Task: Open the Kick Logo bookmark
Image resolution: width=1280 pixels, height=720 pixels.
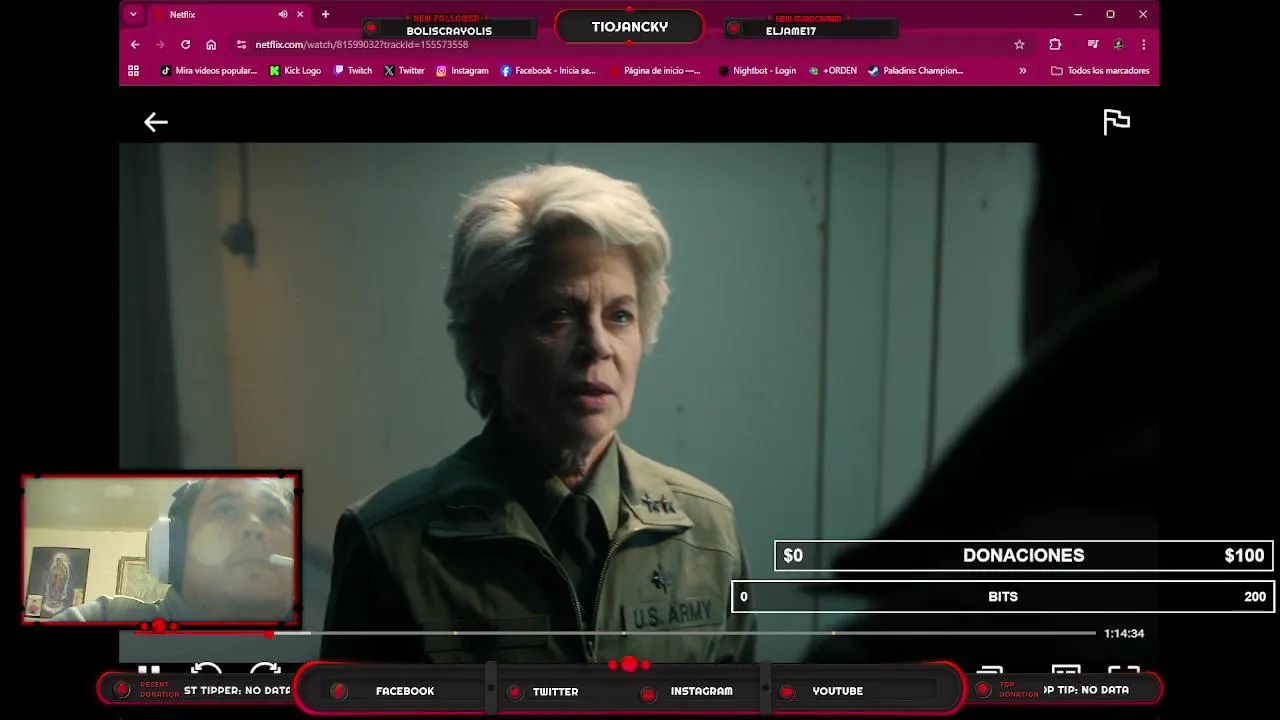Action: (295, 71)
